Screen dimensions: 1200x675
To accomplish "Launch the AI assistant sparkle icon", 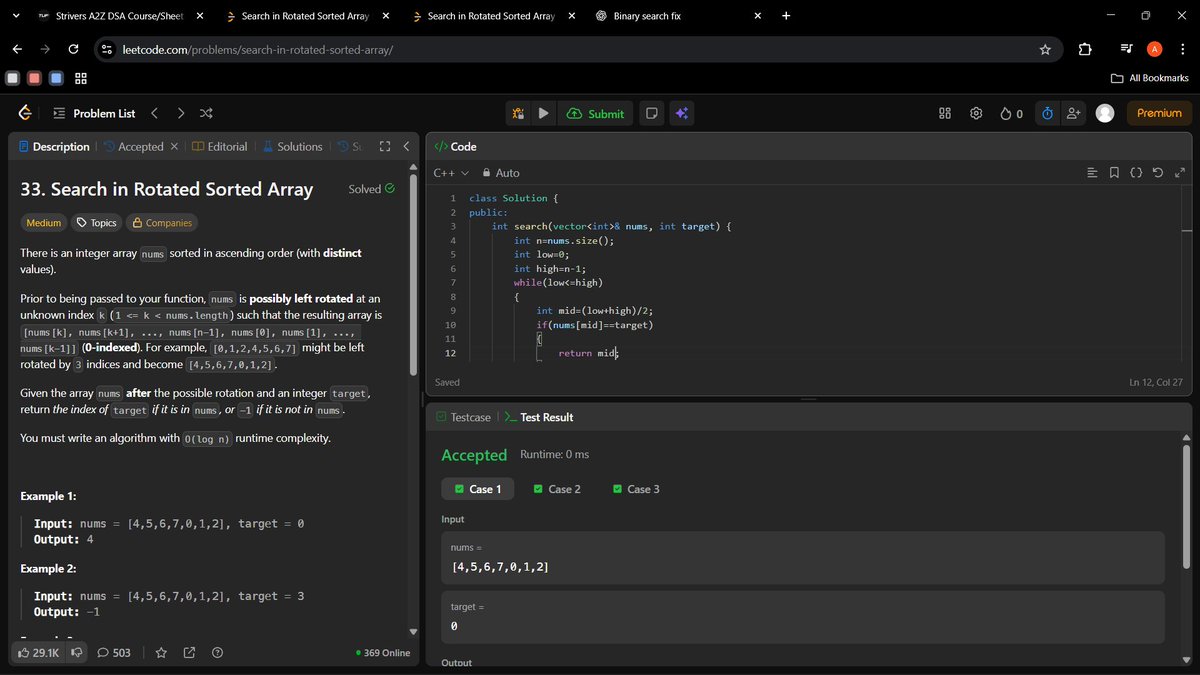I will pos(681,113).
